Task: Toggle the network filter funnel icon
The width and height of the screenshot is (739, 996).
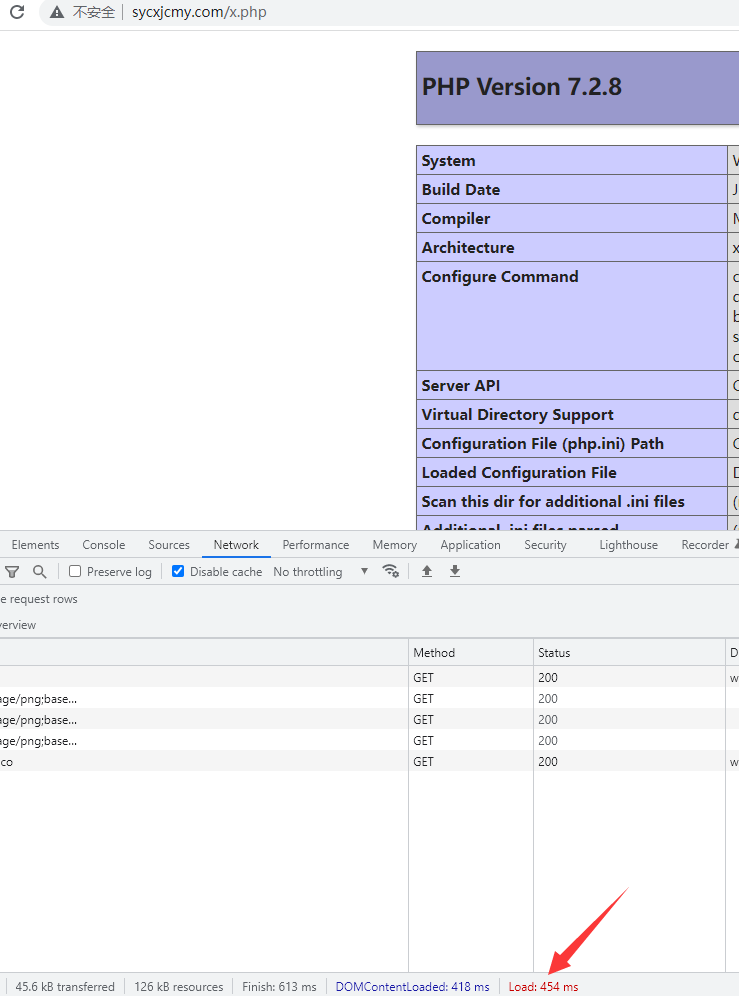Action: click(12, 572)
